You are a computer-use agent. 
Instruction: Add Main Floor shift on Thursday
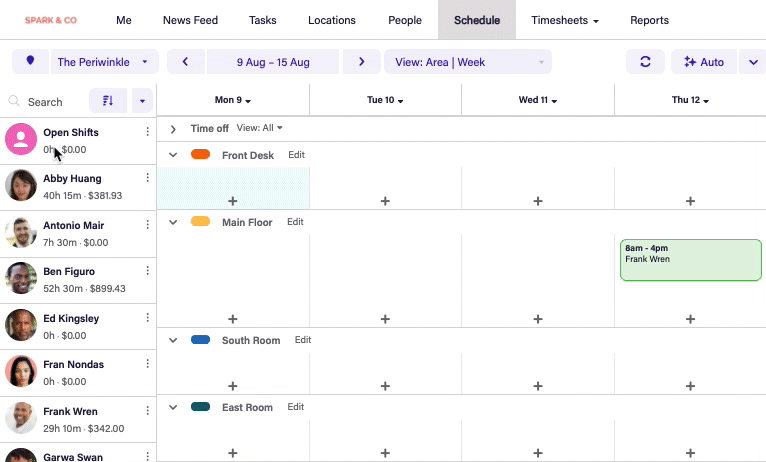[690, 319]
